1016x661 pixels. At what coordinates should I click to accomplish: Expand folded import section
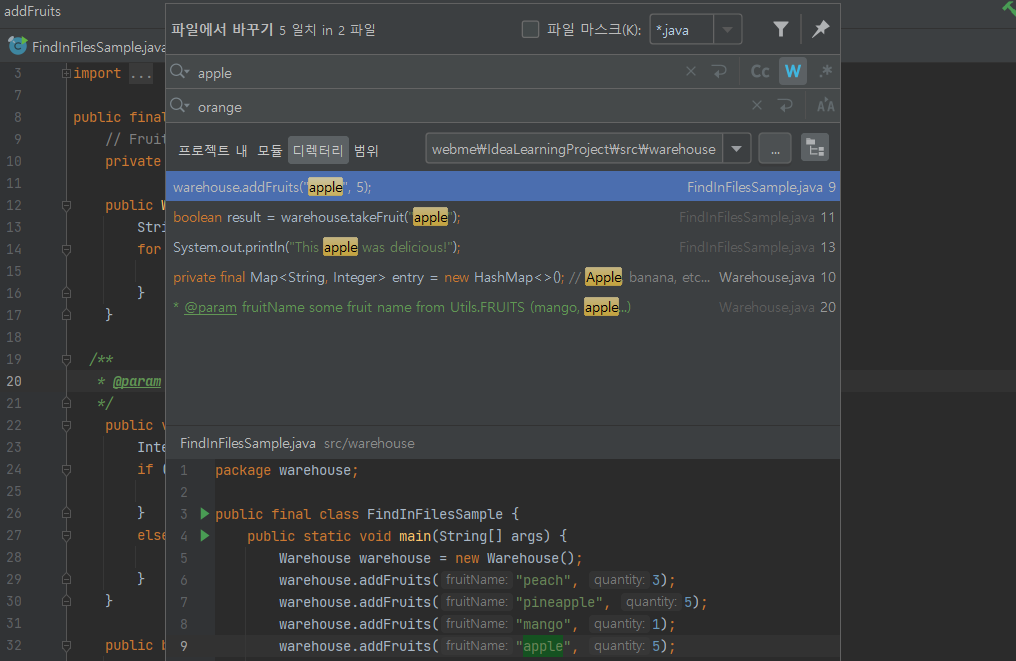[65, 73]
